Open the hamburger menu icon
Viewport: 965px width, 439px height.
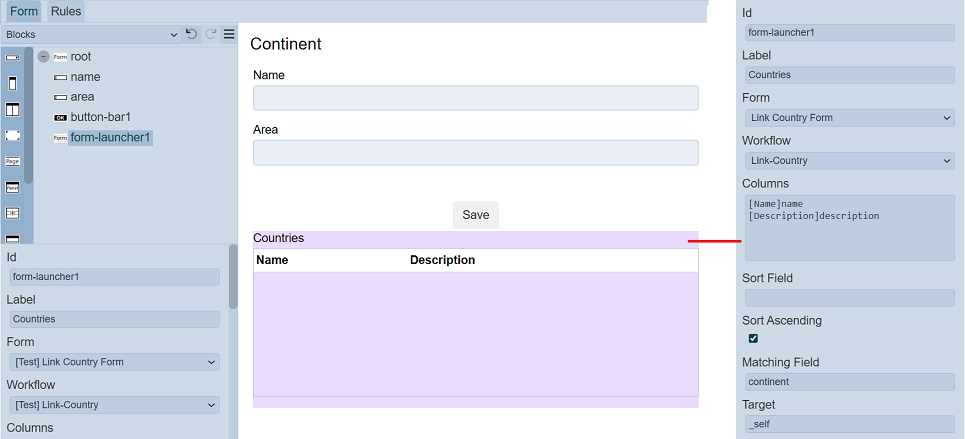(229, 35)
